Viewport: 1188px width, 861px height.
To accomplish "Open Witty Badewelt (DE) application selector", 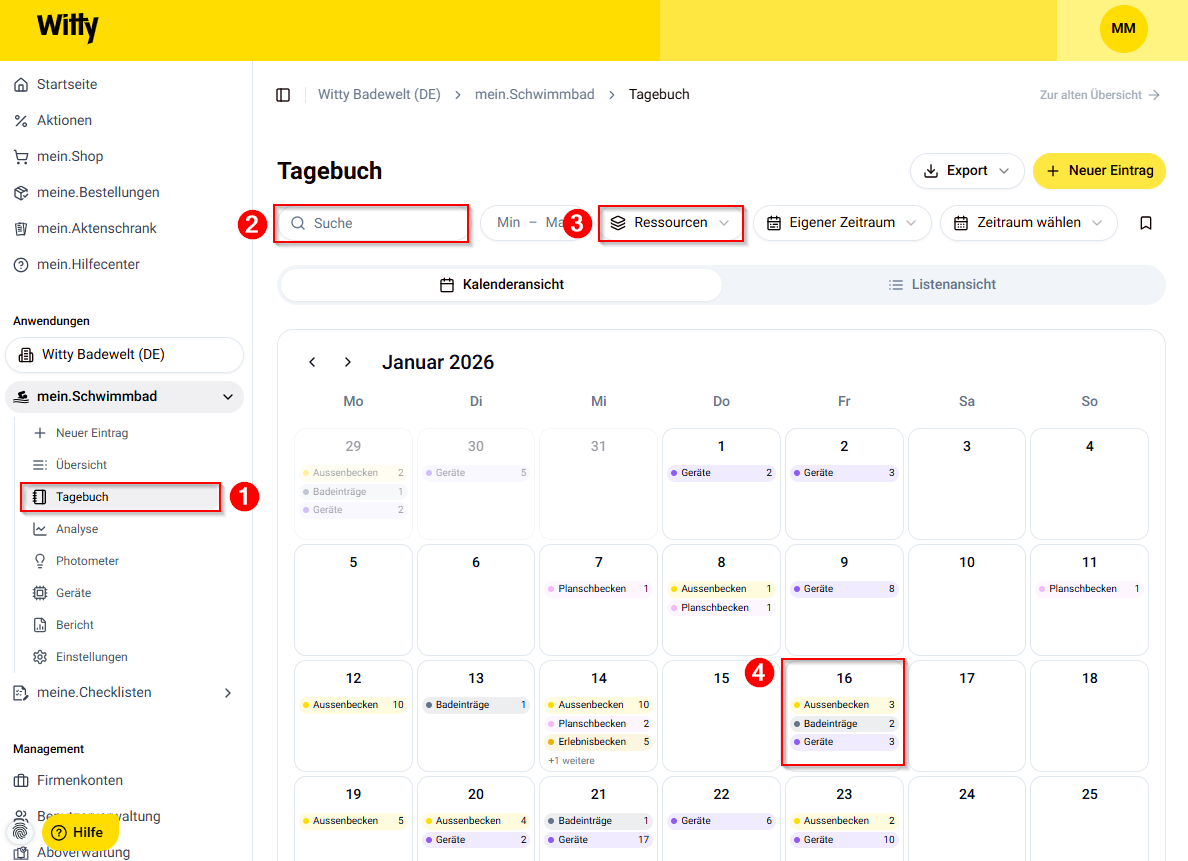I will coord(124,355).
